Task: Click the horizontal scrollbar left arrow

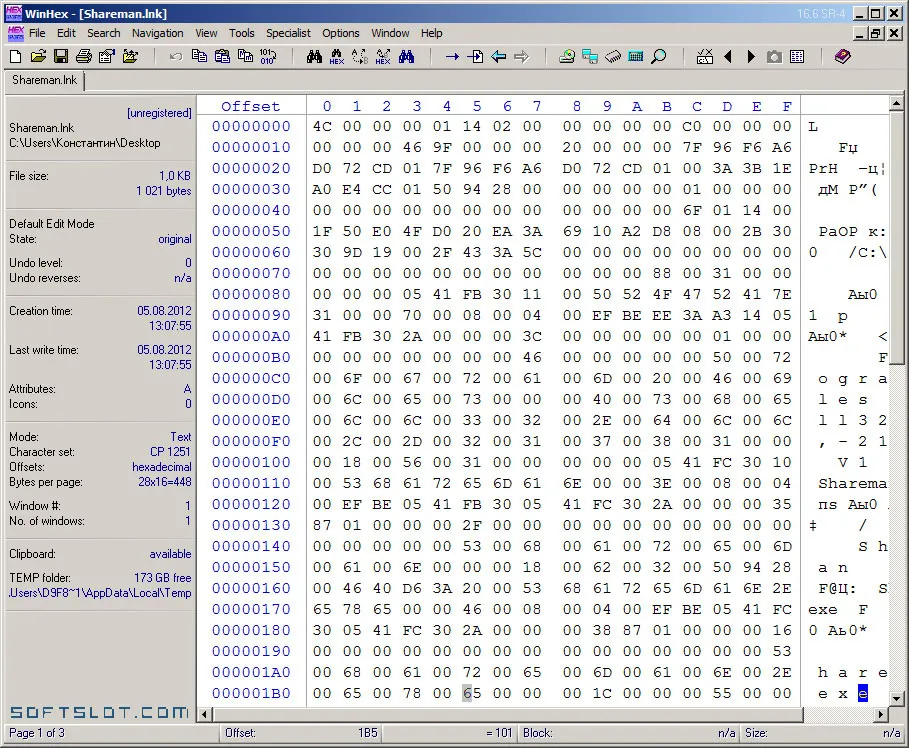Action: (204, 714)
